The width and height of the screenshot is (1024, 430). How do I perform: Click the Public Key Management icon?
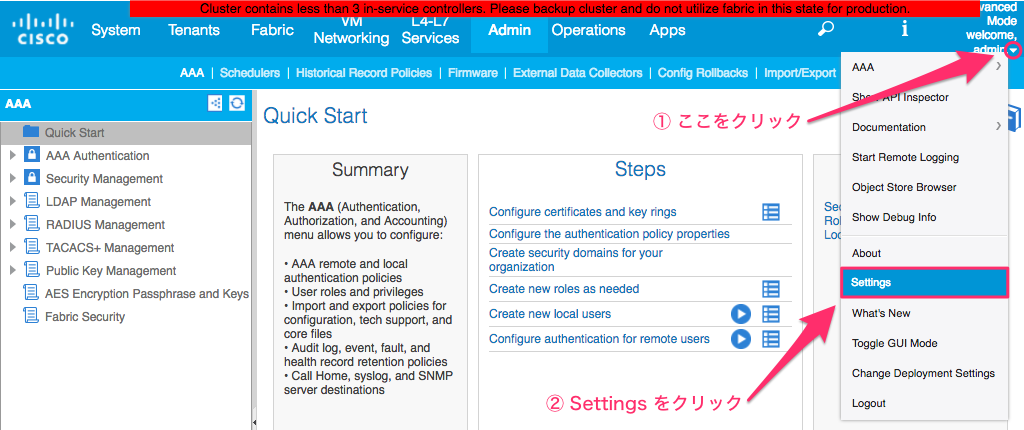pos(31,271)
